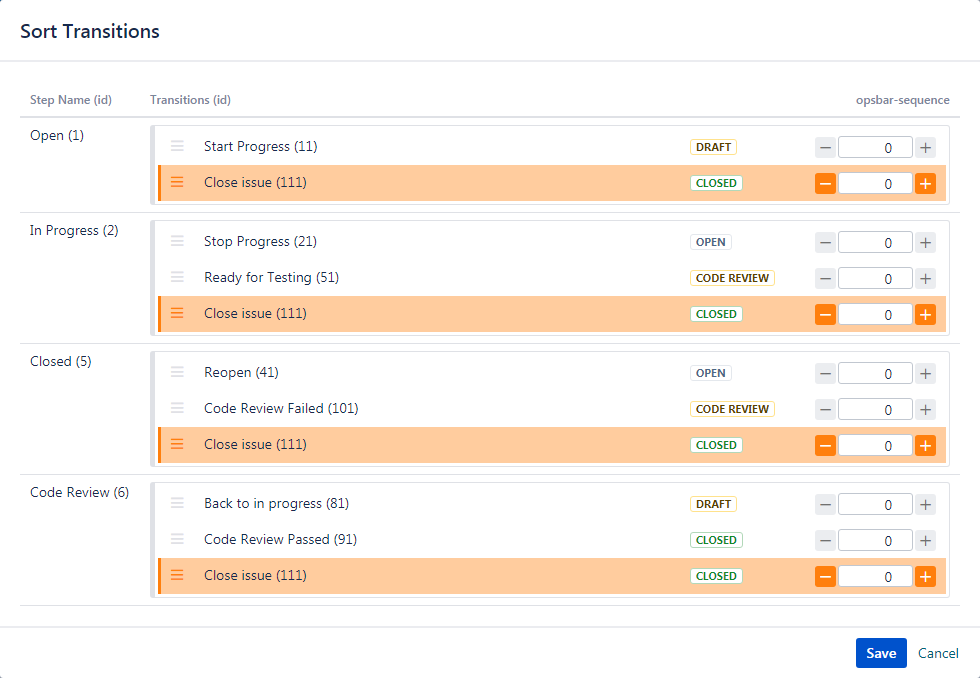
Task: Click drag handle next to Reopen (41)
Action: click(x=177, y=373)
